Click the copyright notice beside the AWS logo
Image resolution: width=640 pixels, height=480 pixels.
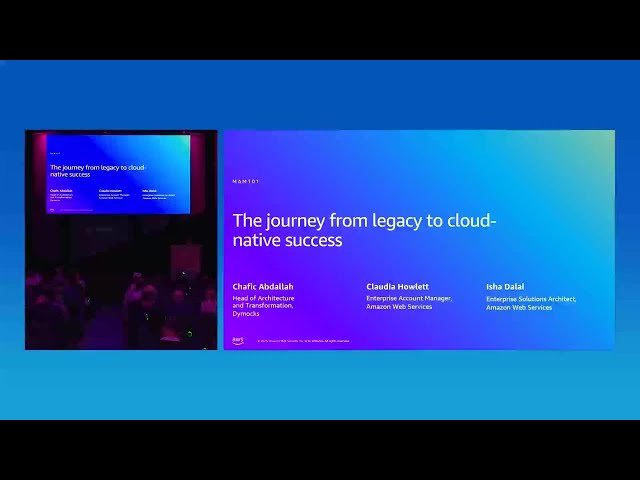pos(303,341)
